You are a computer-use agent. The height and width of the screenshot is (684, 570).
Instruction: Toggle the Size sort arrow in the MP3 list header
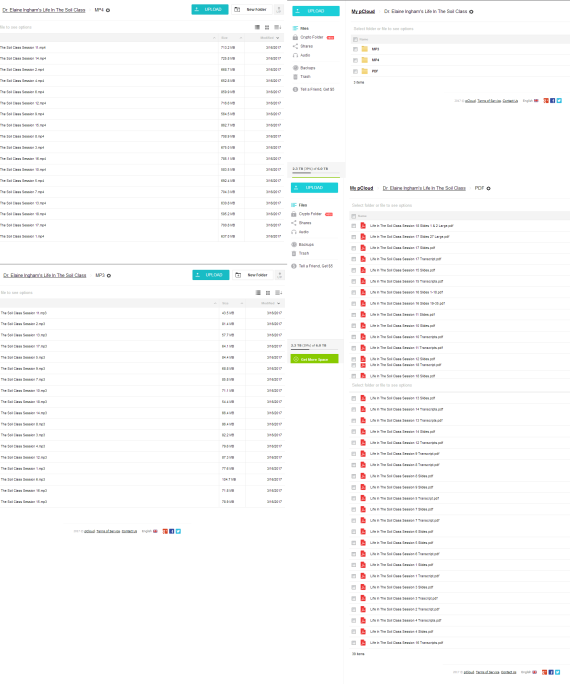[242, 303]
